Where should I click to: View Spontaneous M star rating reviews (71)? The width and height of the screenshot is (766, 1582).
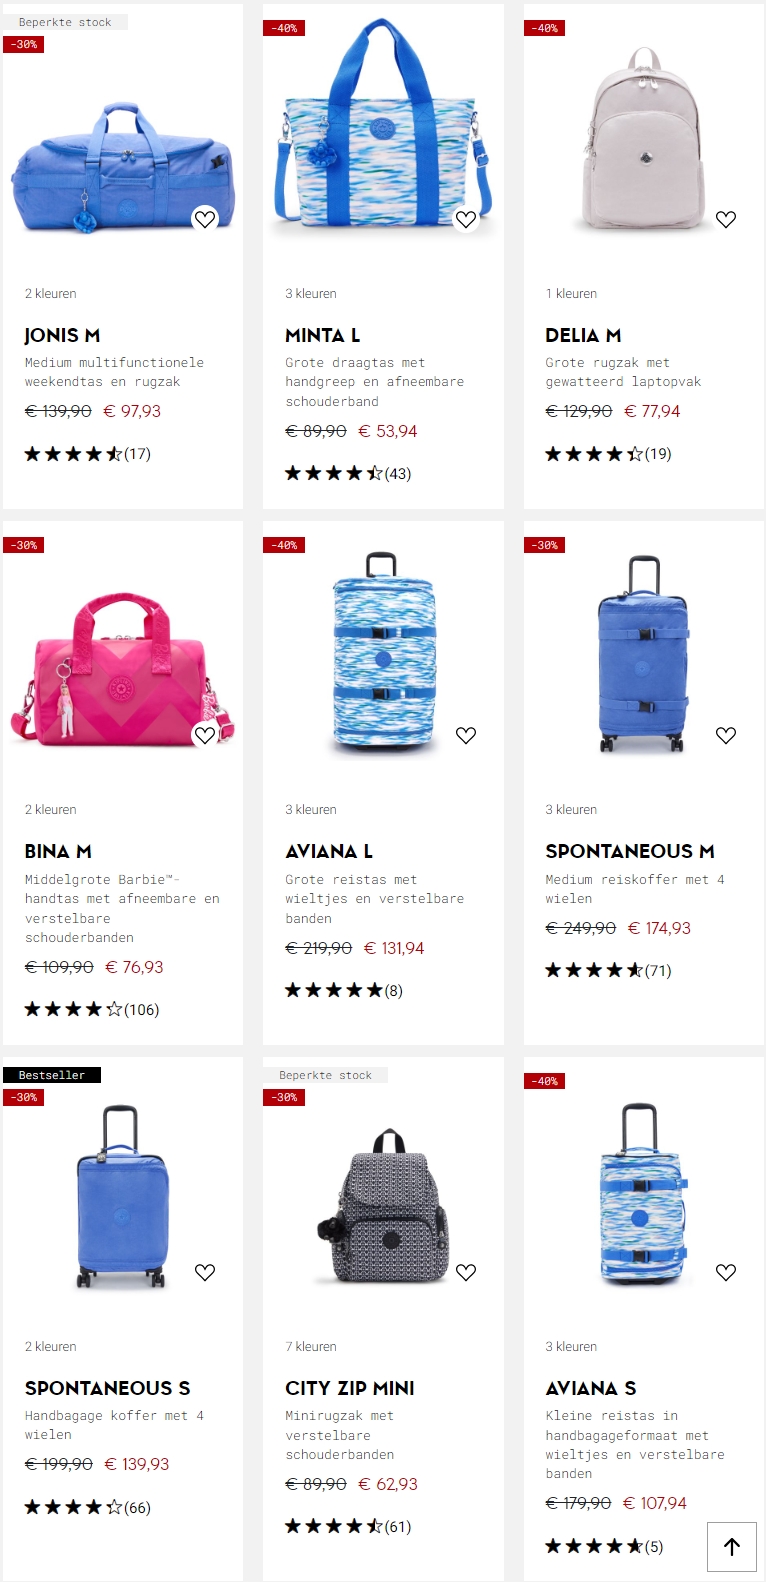[608, 970]
